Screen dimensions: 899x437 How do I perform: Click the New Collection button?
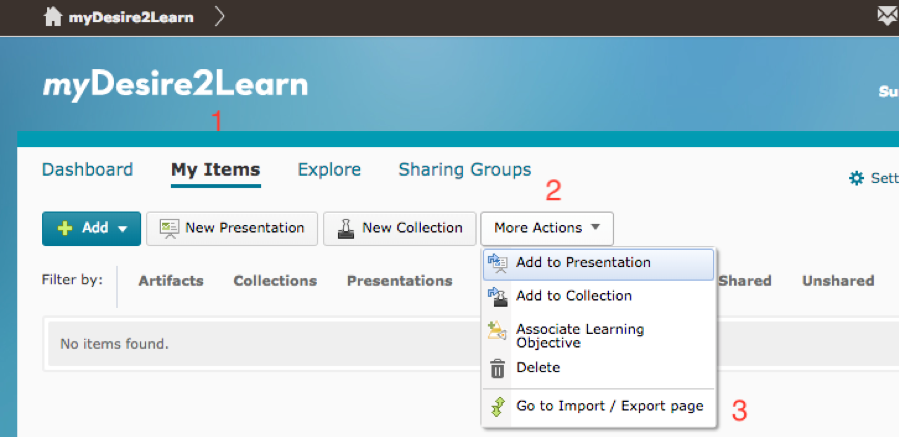pos(399,228)
